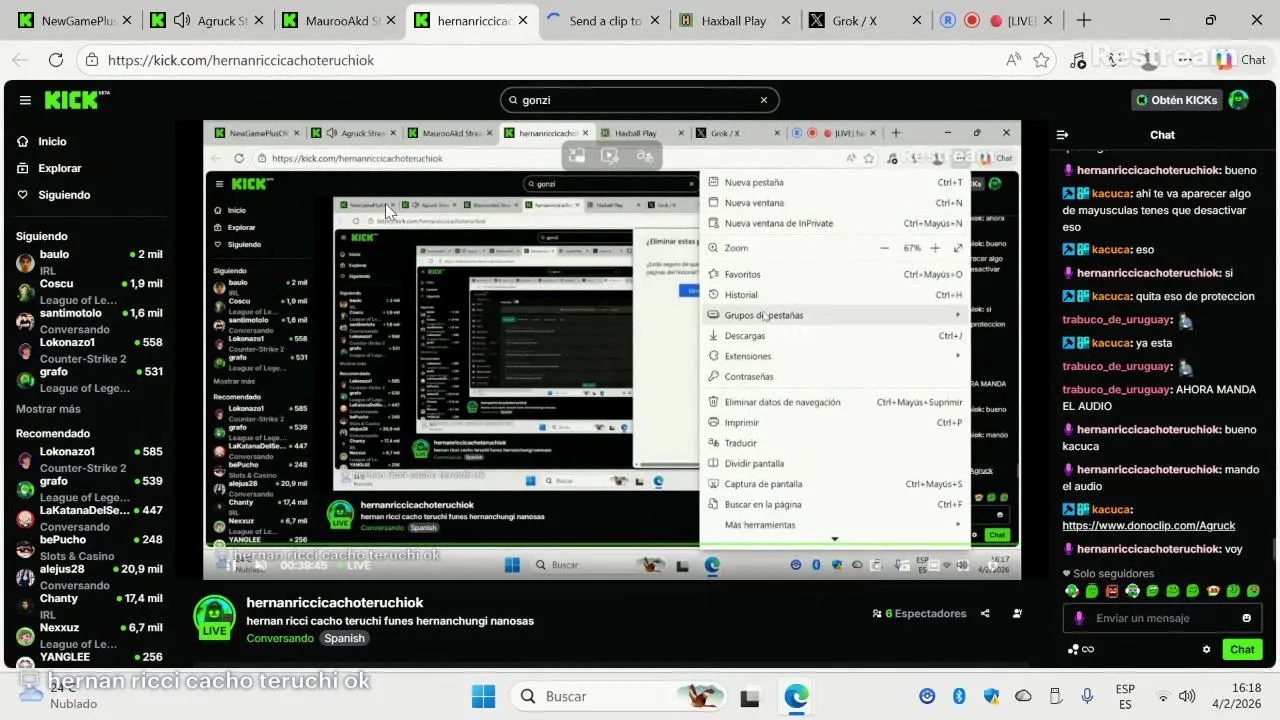Image resolution: width=1280 pixels, height=720 pixels.
Task: Go to Inicio in sidebar
Action: (x=42, y=142)
